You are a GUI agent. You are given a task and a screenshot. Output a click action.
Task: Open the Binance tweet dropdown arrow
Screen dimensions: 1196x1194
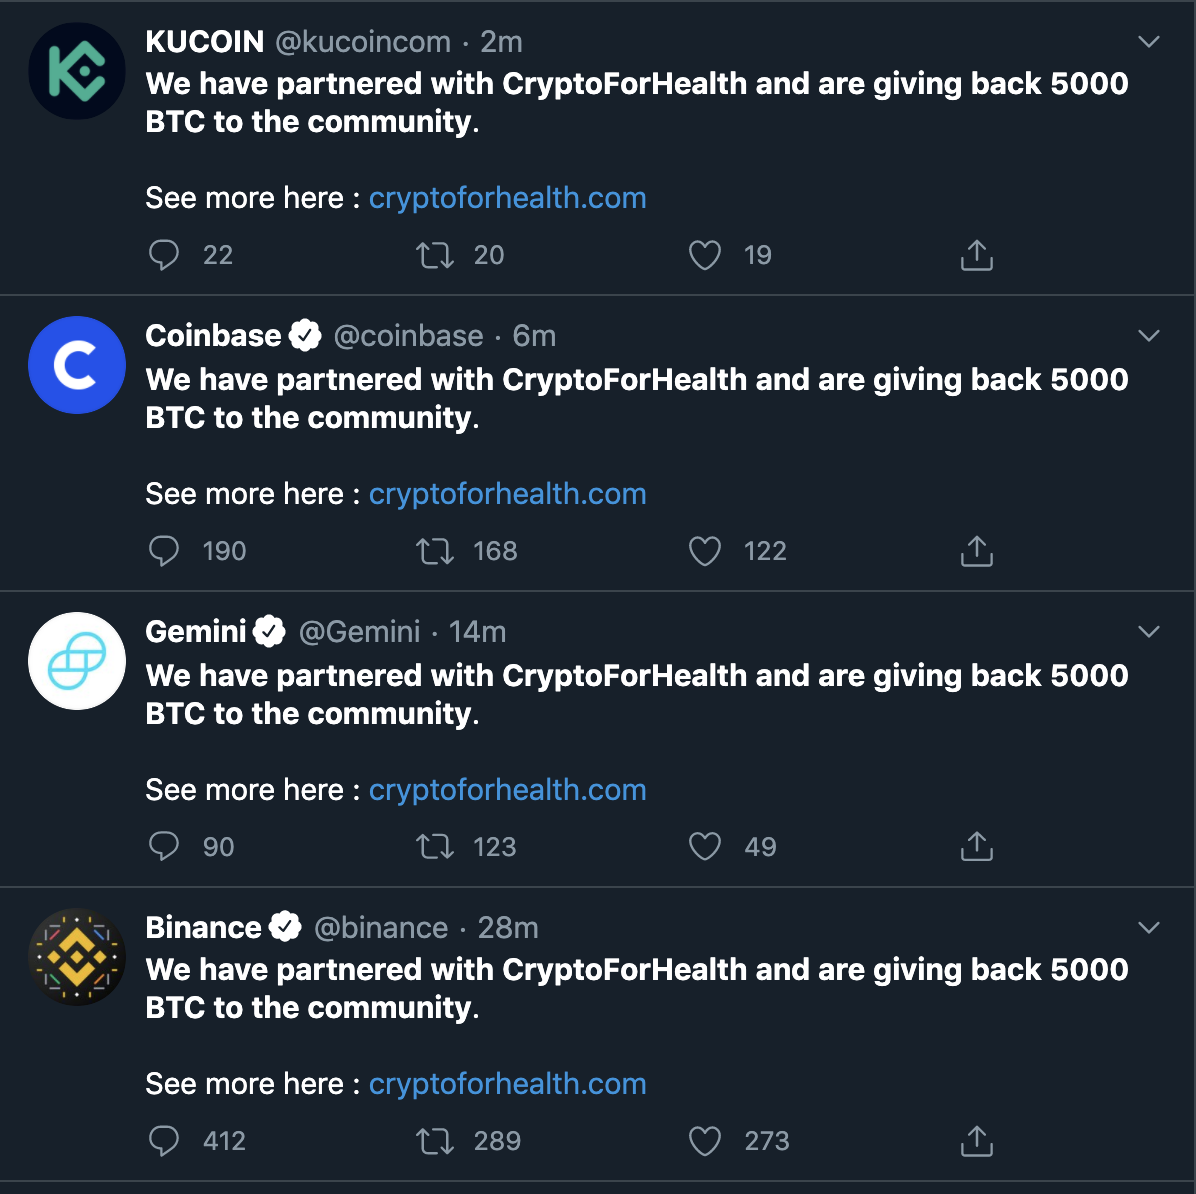pyautogui.click(x=1149, y=928)
